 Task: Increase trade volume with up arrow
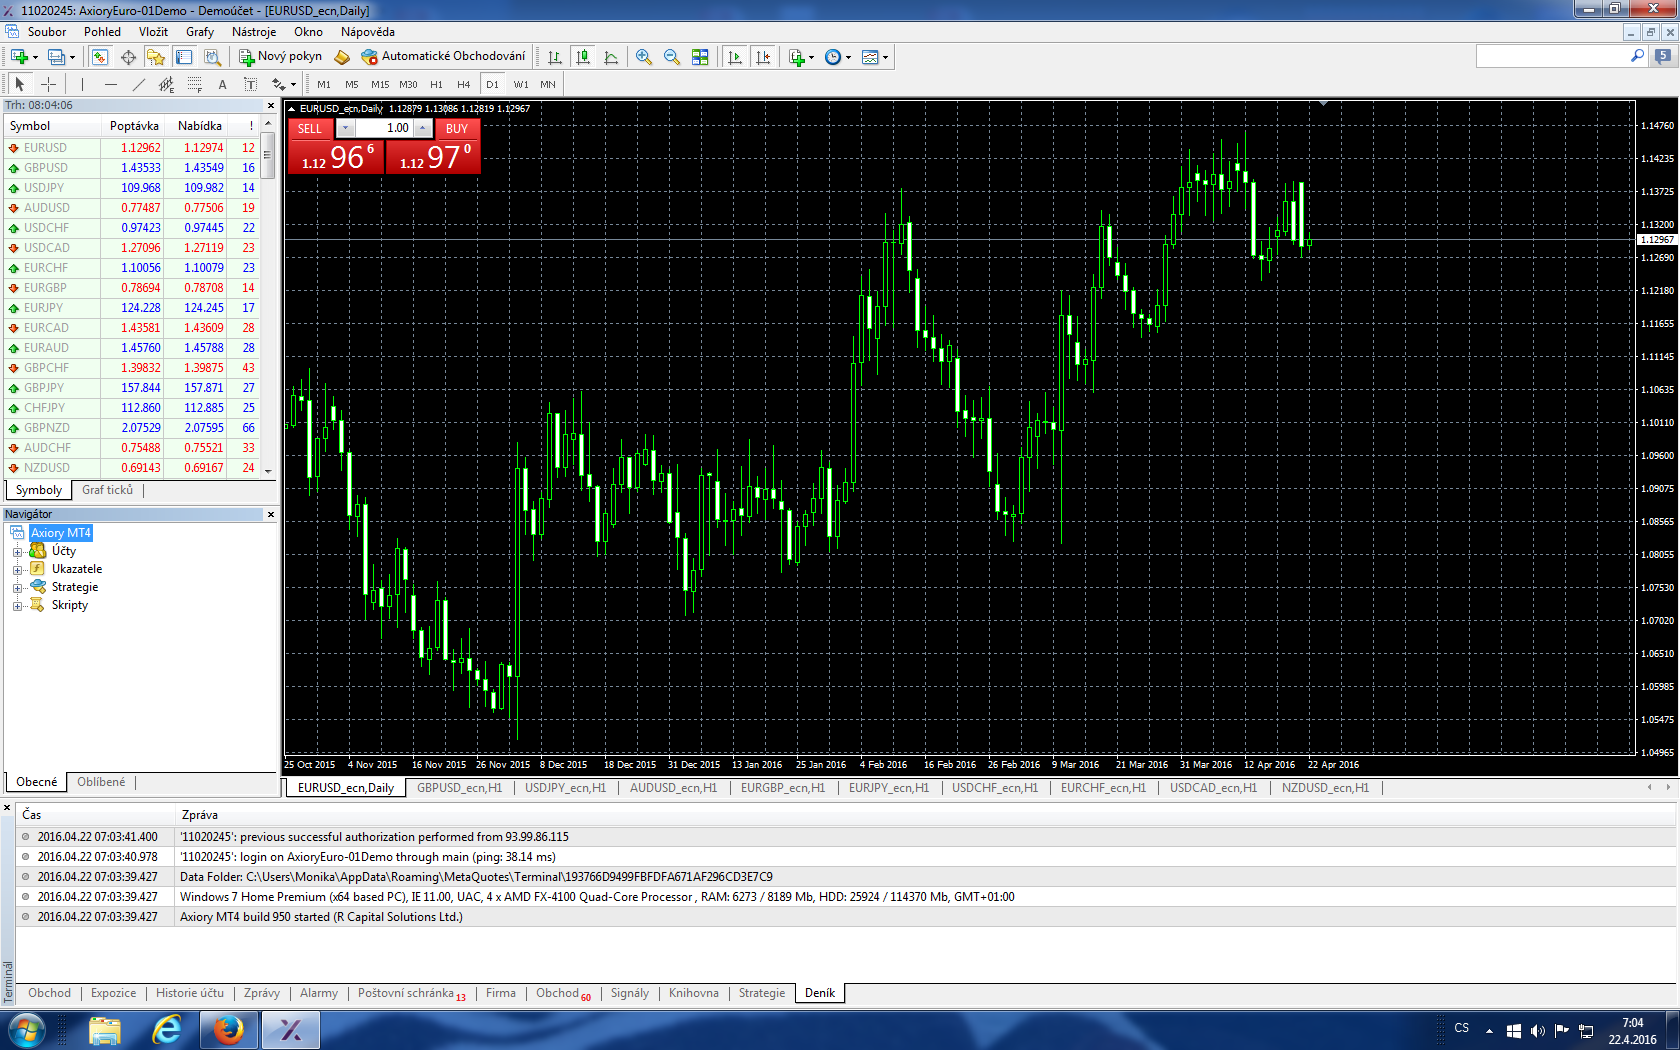(x=423, y=128)
